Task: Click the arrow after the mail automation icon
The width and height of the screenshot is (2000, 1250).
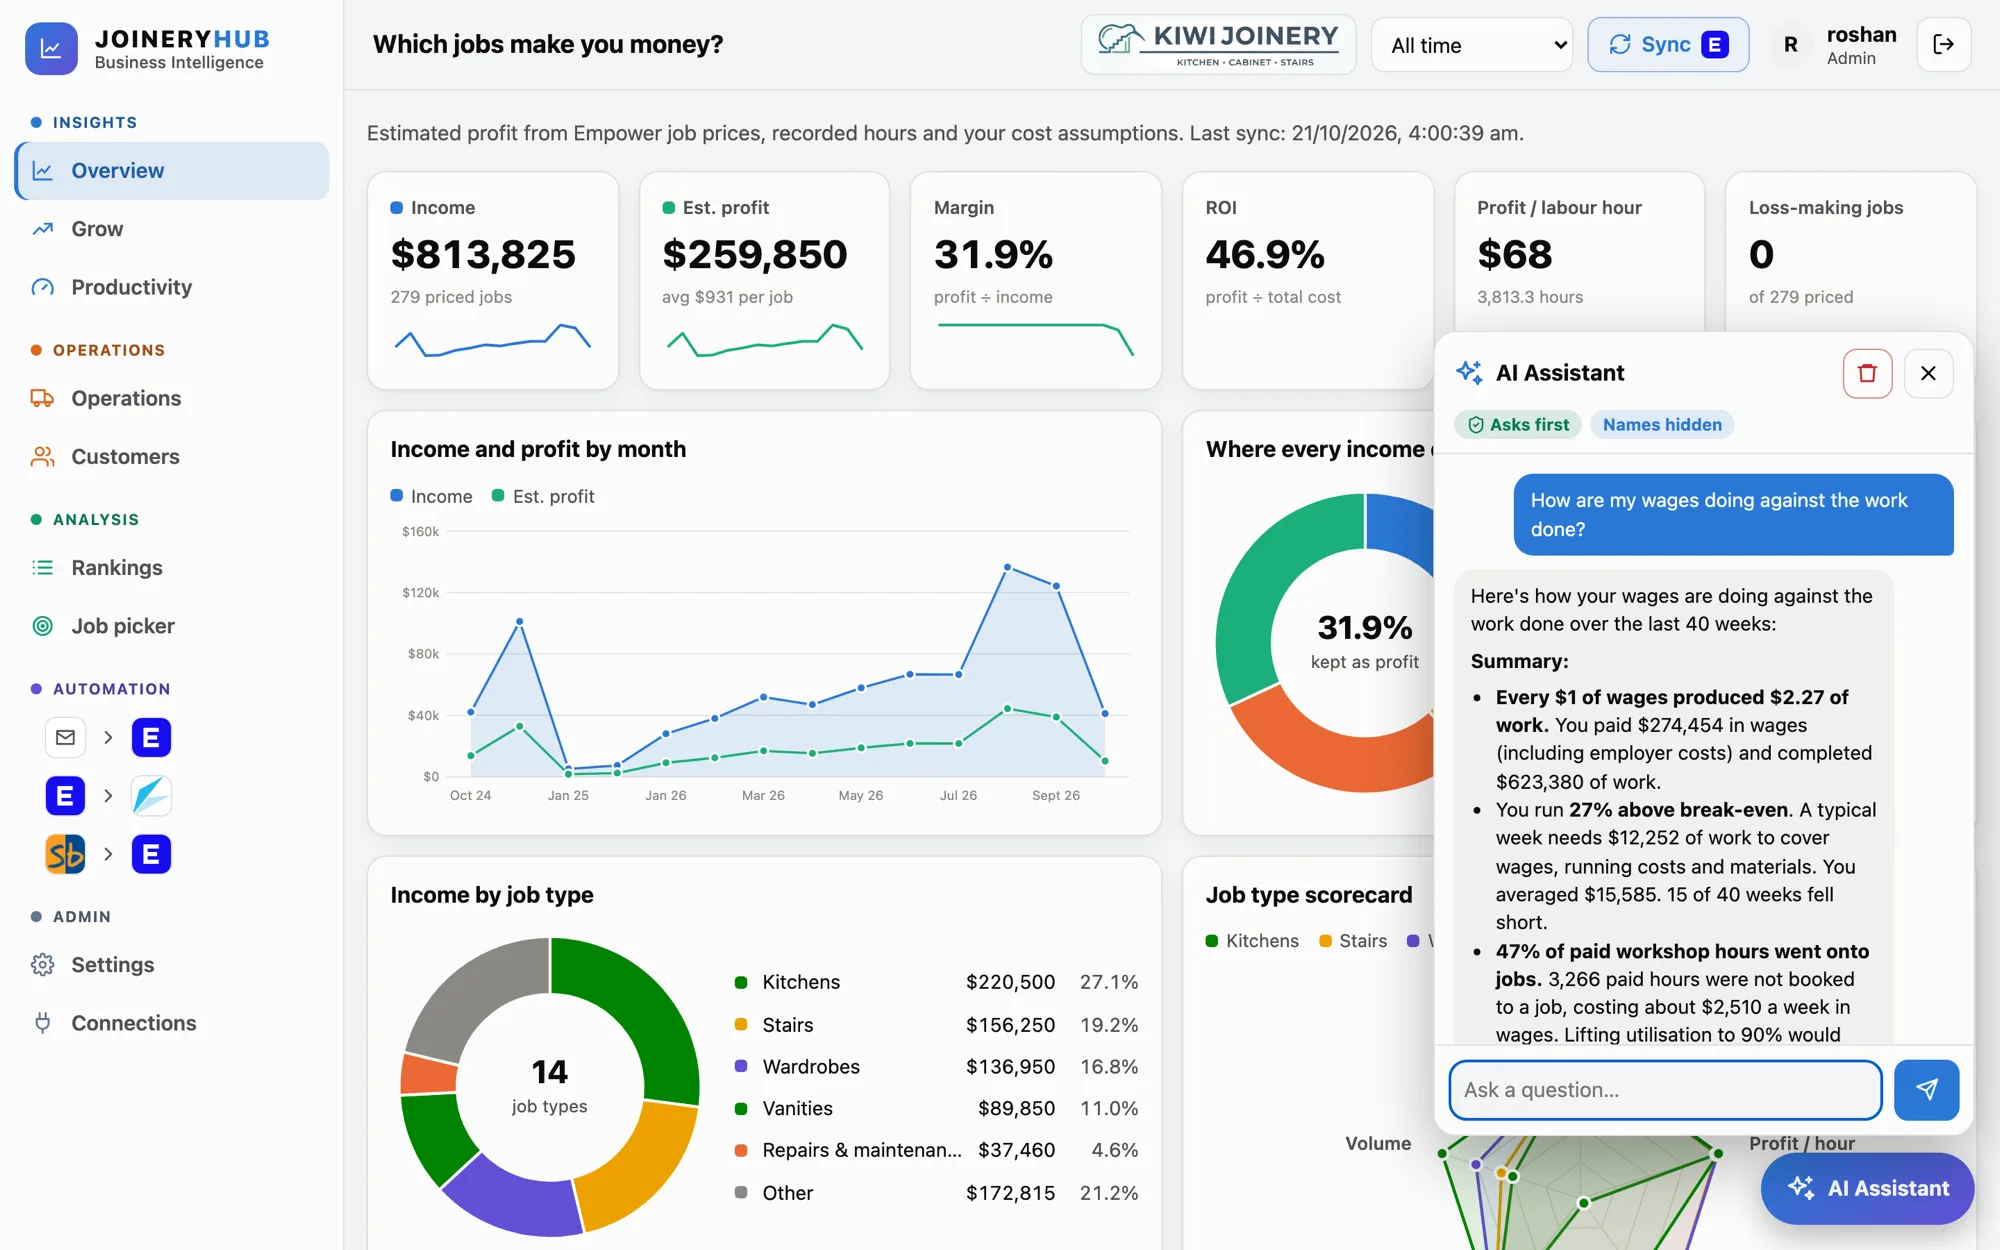Action: (x=108, y=737)
